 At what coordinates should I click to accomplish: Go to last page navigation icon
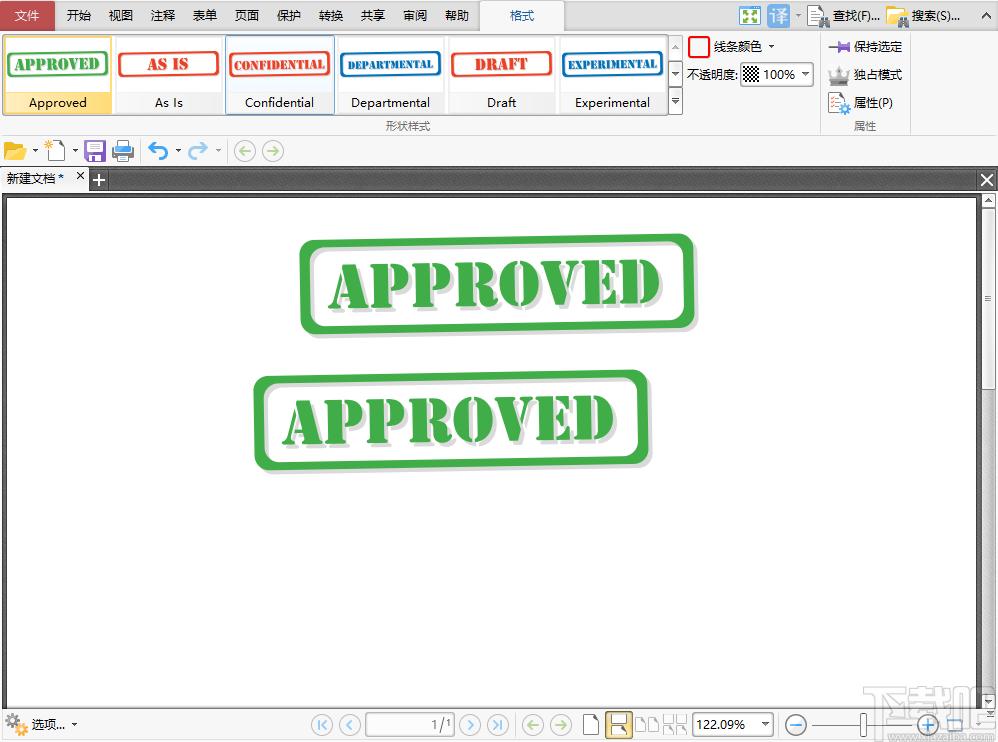(498, 724)
